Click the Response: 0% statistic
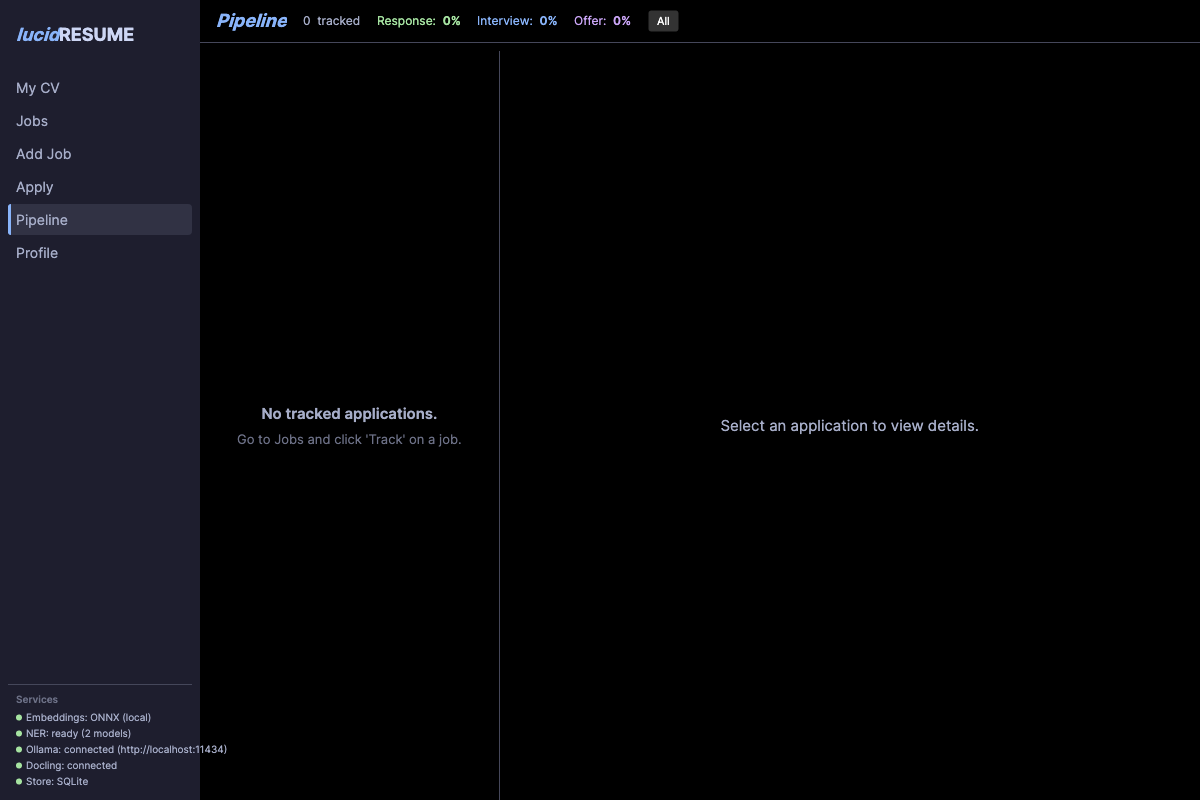1200x800 pixels. [419, 21]
